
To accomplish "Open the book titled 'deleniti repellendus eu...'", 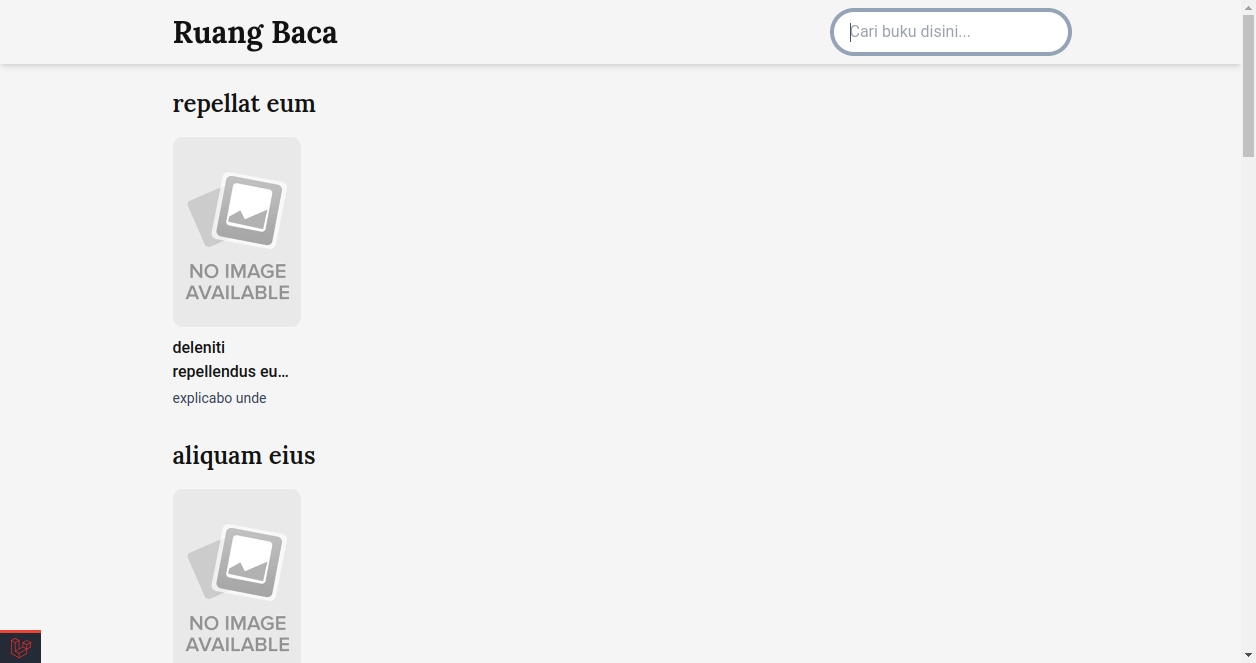I will [x=231, y=360].
